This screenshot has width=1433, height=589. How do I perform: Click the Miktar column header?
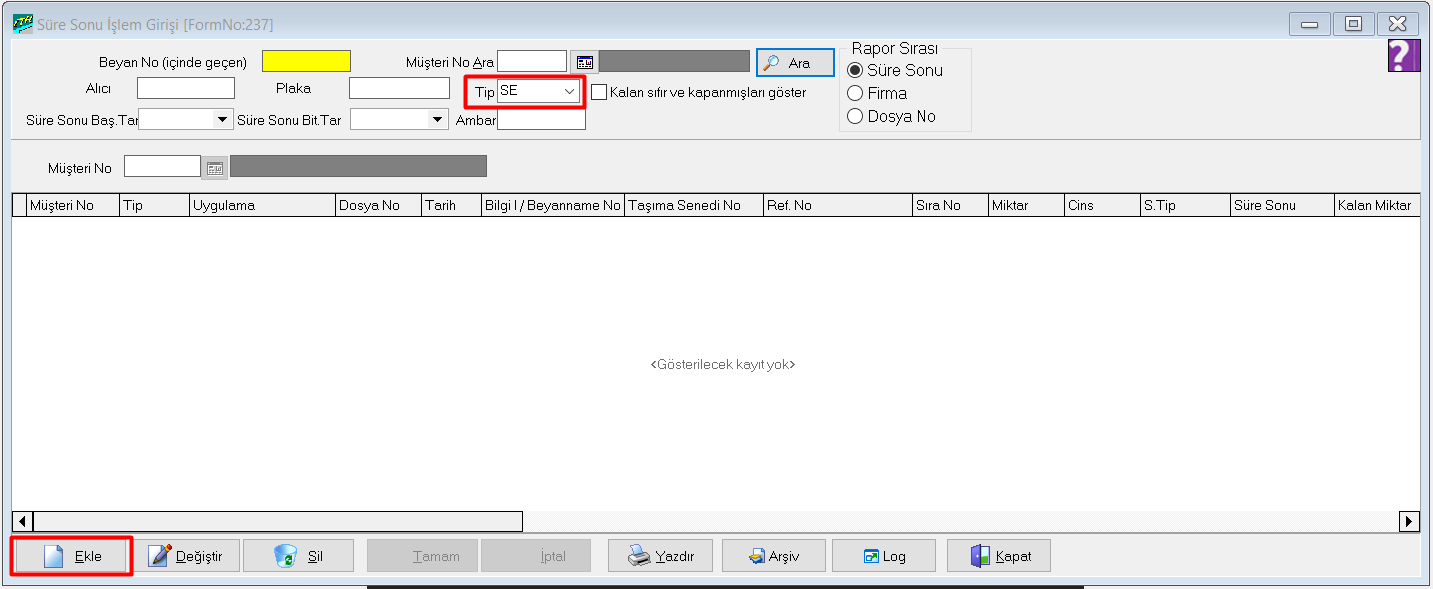[1026, 205]
